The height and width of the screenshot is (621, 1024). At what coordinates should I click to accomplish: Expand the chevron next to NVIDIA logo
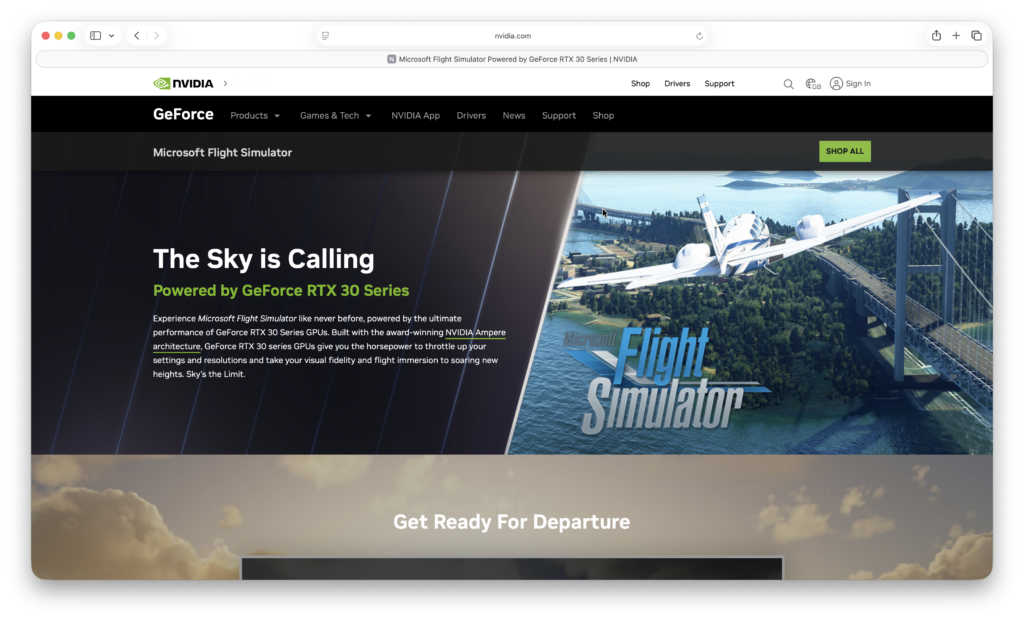click(x=225, y=84)
